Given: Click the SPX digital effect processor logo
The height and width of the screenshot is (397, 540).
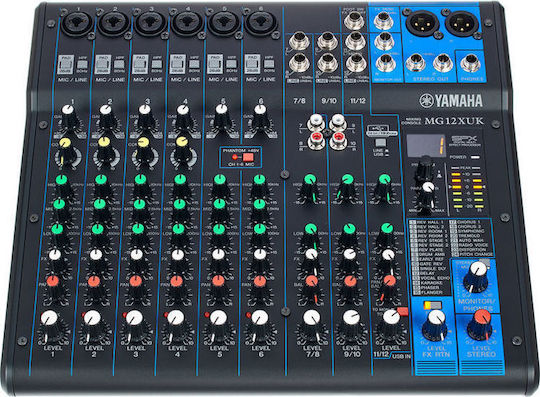Looking at the screenshot, I should tap(465, 141).
